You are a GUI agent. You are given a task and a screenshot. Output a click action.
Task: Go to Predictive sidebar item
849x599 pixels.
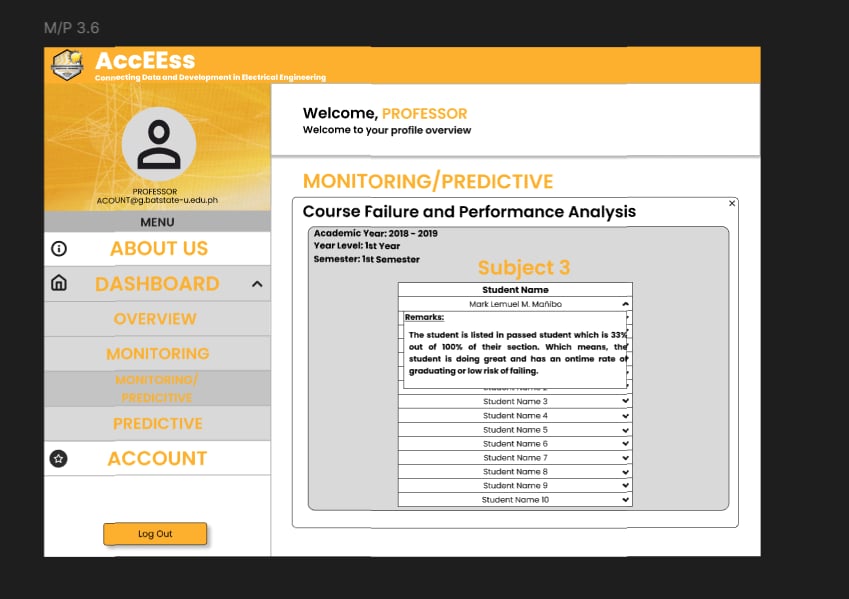click(x=158, y=424)
